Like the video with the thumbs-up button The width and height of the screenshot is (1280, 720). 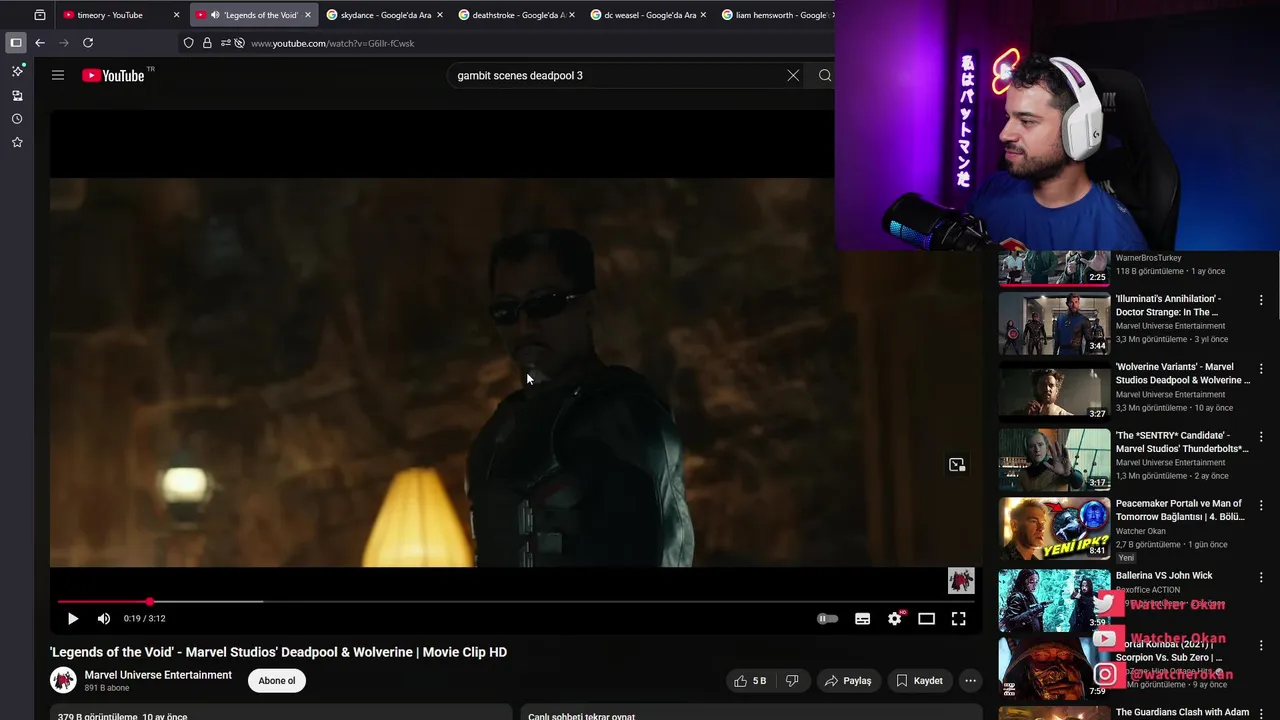750,680
